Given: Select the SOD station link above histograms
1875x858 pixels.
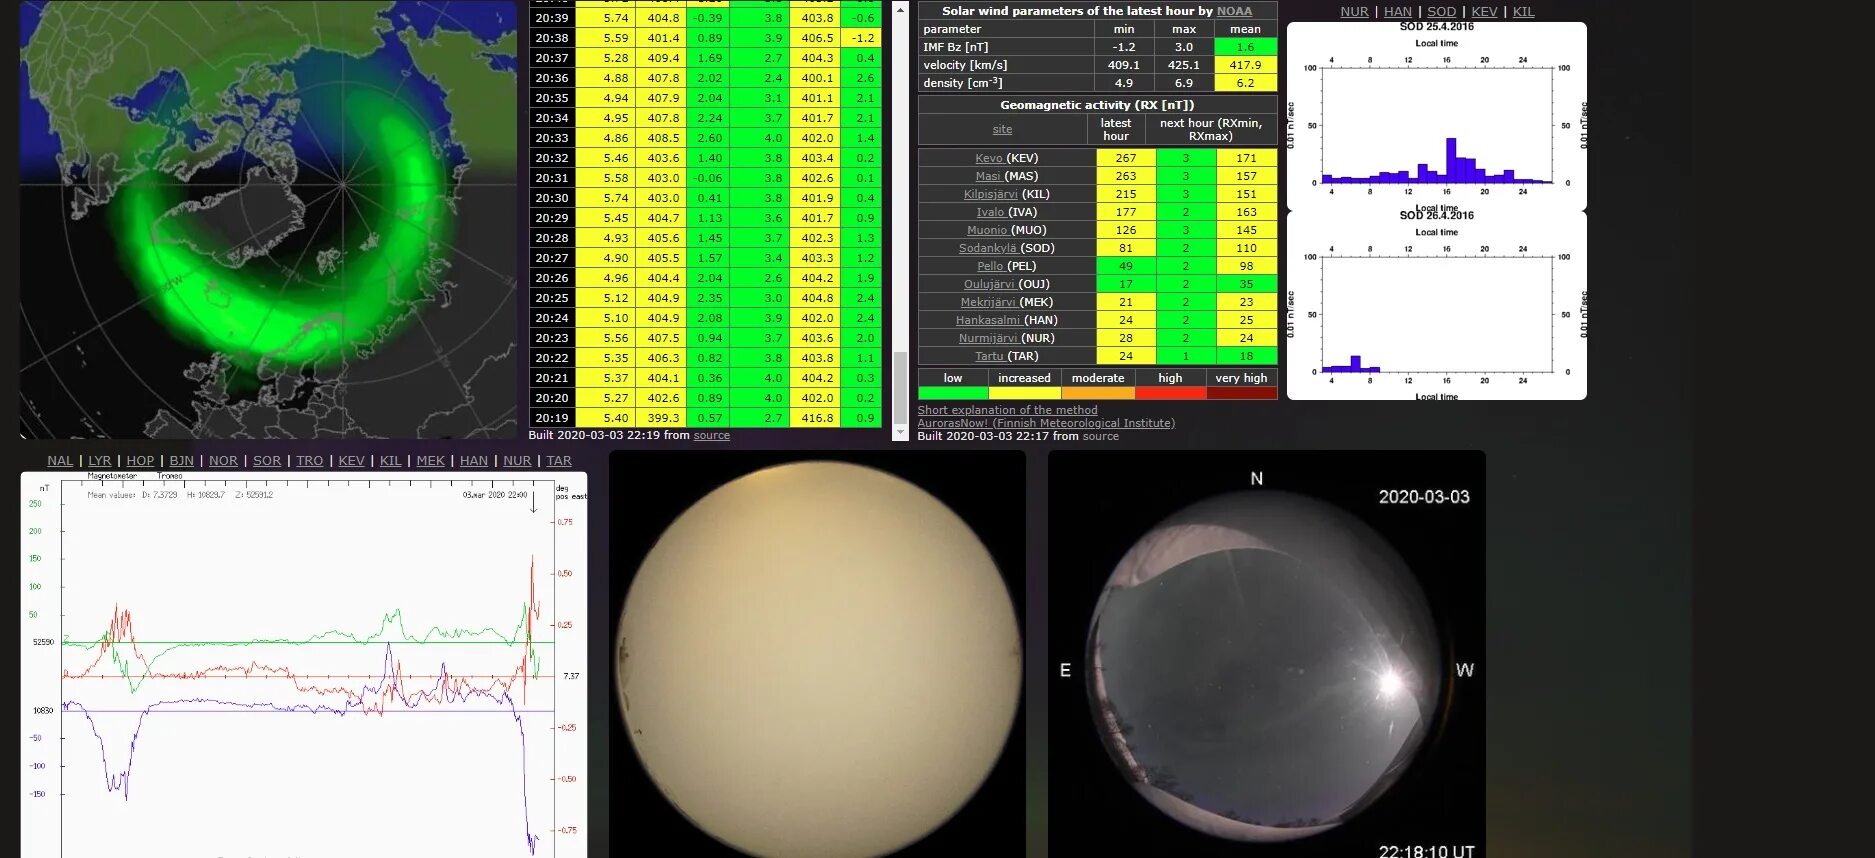Looking at the screenshot, I should click(x=1441, y=12).
